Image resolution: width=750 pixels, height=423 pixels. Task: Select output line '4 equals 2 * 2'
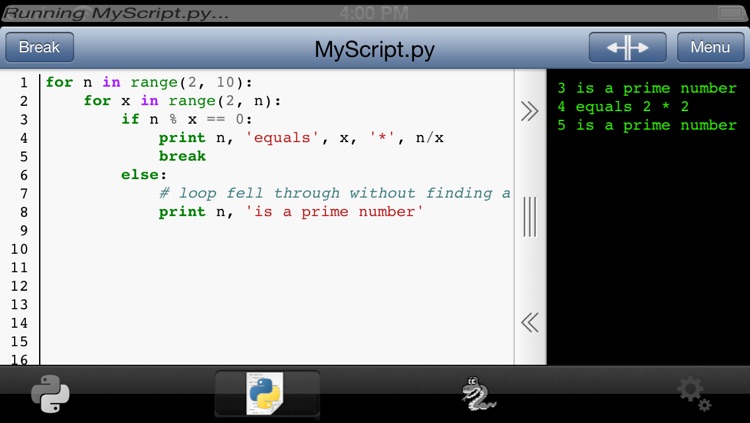pyautogui.click(x=623, y=106)
